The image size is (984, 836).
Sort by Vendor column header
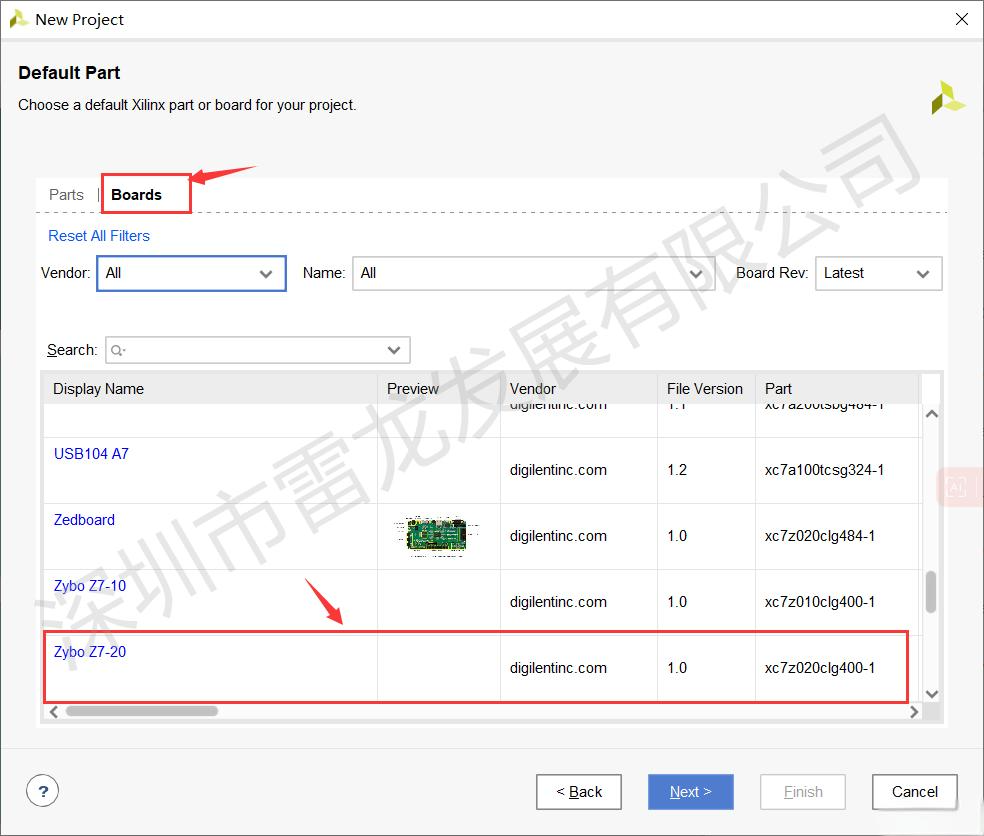coord(579,389)
